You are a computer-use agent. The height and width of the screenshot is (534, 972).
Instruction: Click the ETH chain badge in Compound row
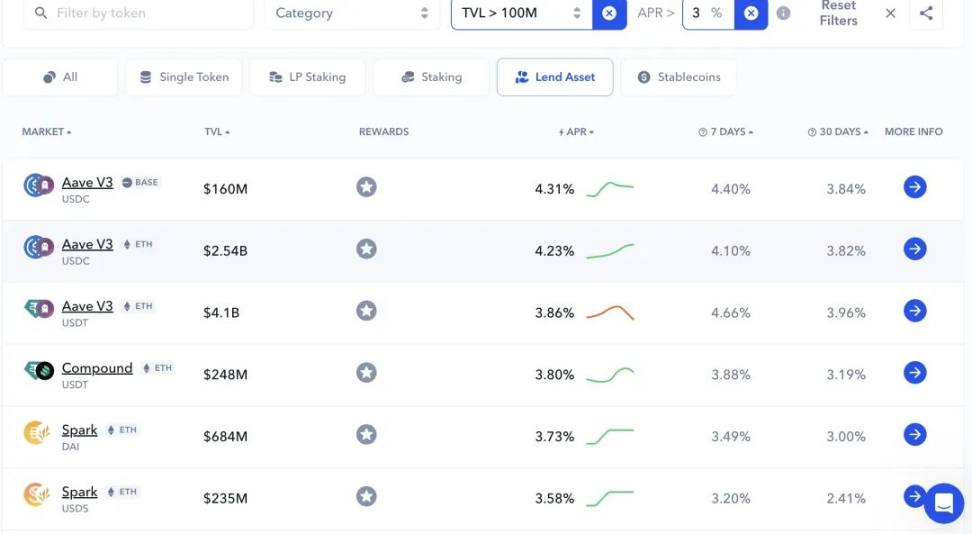point(157,368)
